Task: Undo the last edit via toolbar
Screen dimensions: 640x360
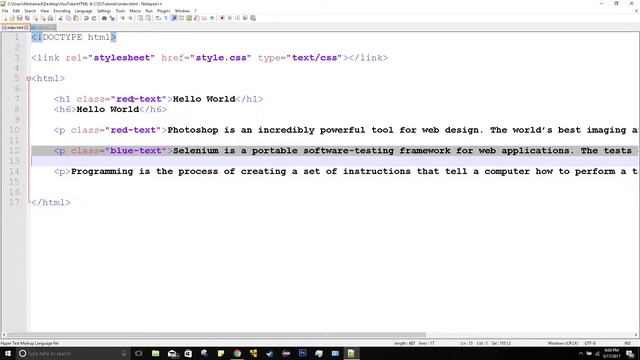Action: point(86,18)
